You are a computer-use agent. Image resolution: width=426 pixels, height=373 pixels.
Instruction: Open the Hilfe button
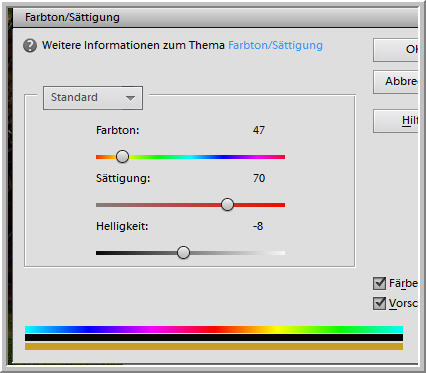pyautogui.click(x=396, y=121)
